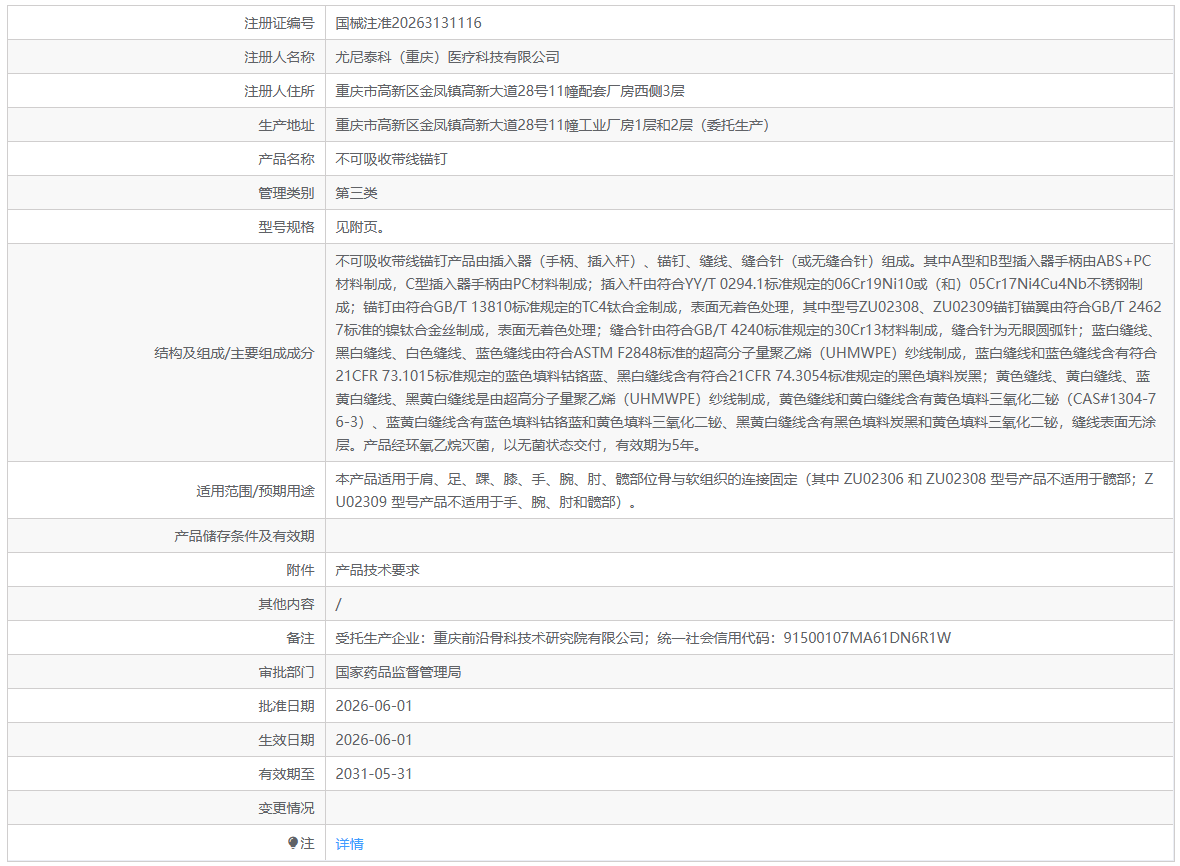The image size is (1180, 866).
Task: Click the structure description paragraph text
Action: 748,353
